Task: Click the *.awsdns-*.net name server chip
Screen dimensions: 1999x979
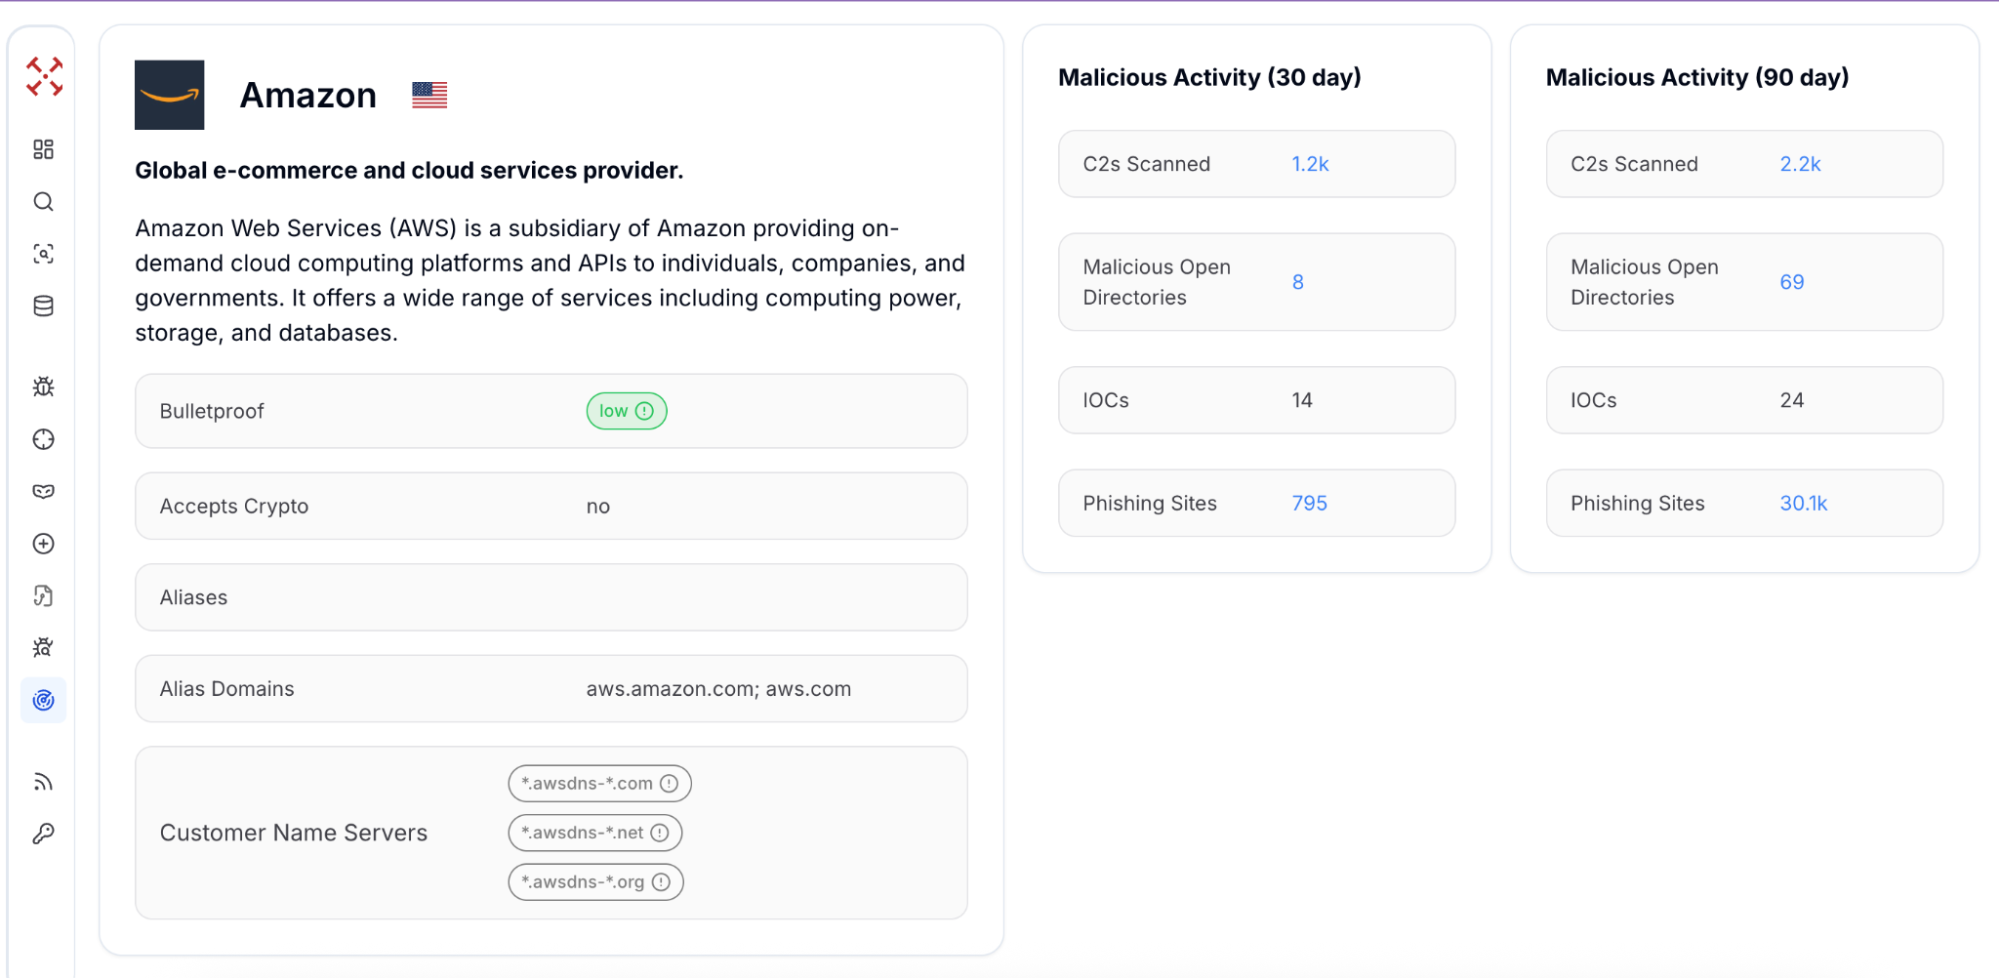Action: coord(595,833)
